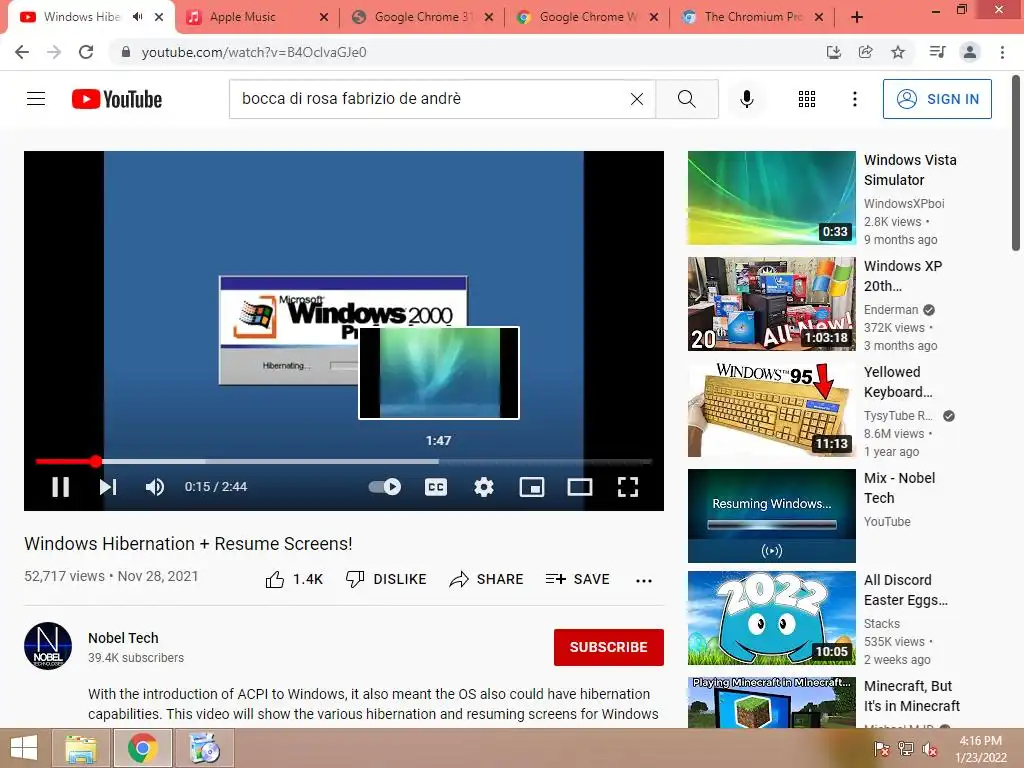Switch to the Google Chrome W tab
Screen dimensions: 1024x768
coord(587,17)
